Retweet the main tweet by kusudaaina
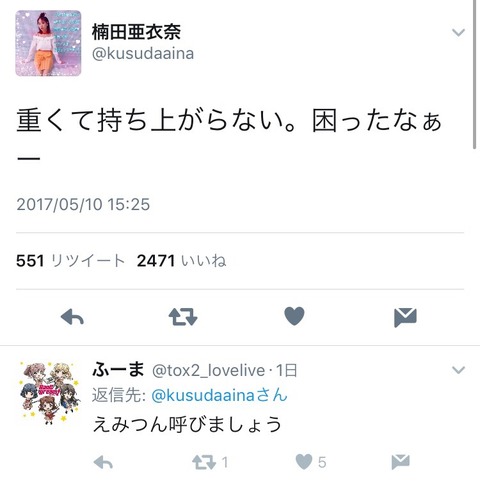Screen dimensions: 480x481 click(x=183, y=317)
